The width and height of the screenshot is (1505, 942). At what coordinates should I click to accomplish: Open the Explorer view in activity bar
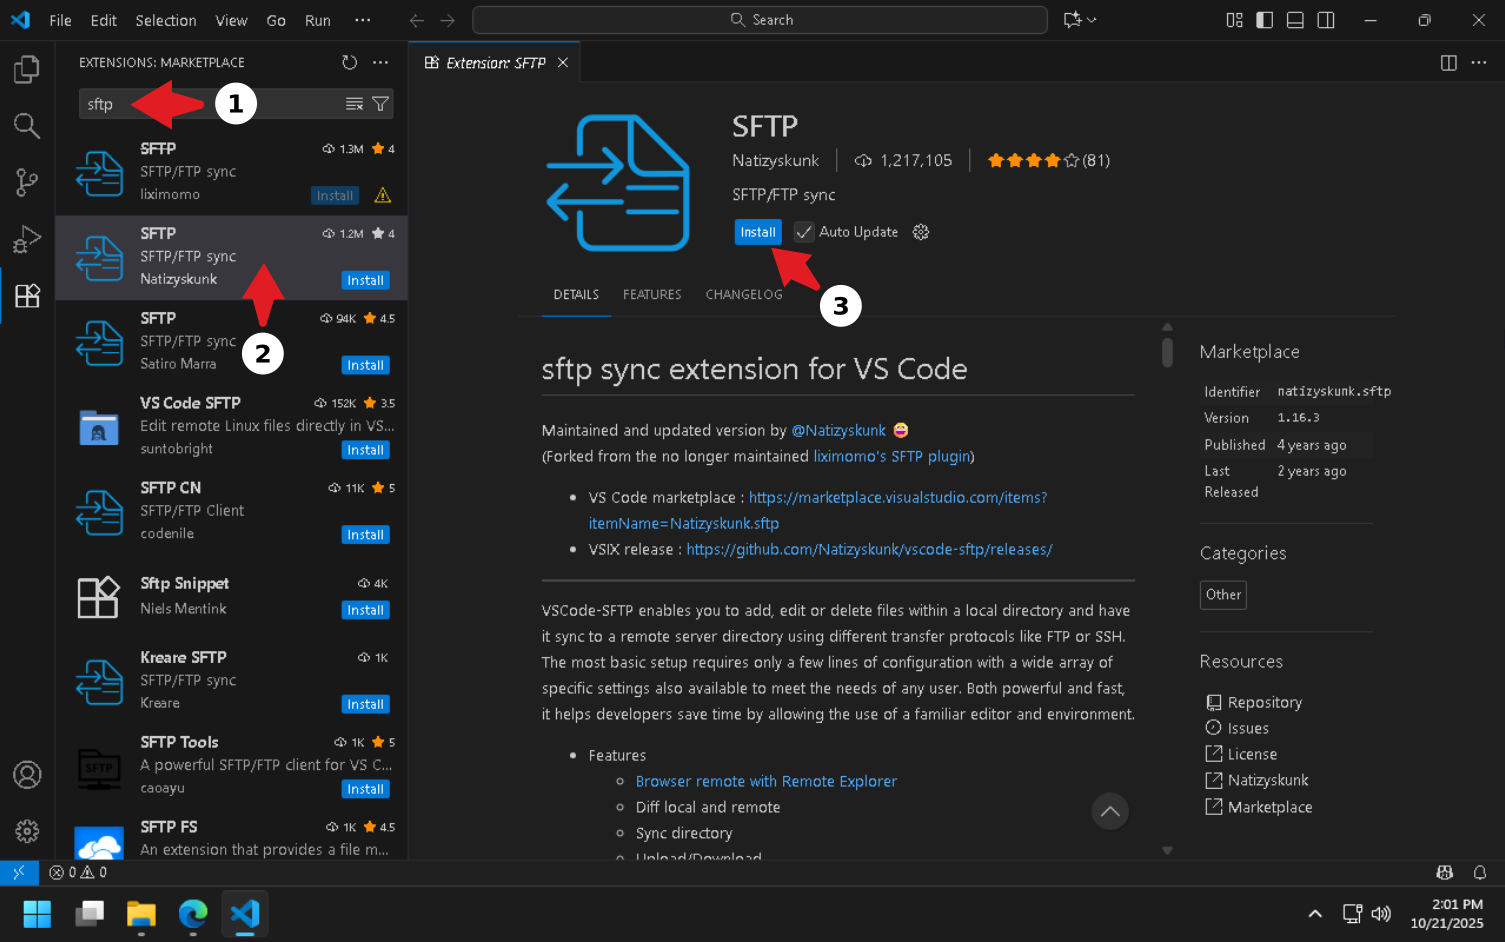(27, 70)
